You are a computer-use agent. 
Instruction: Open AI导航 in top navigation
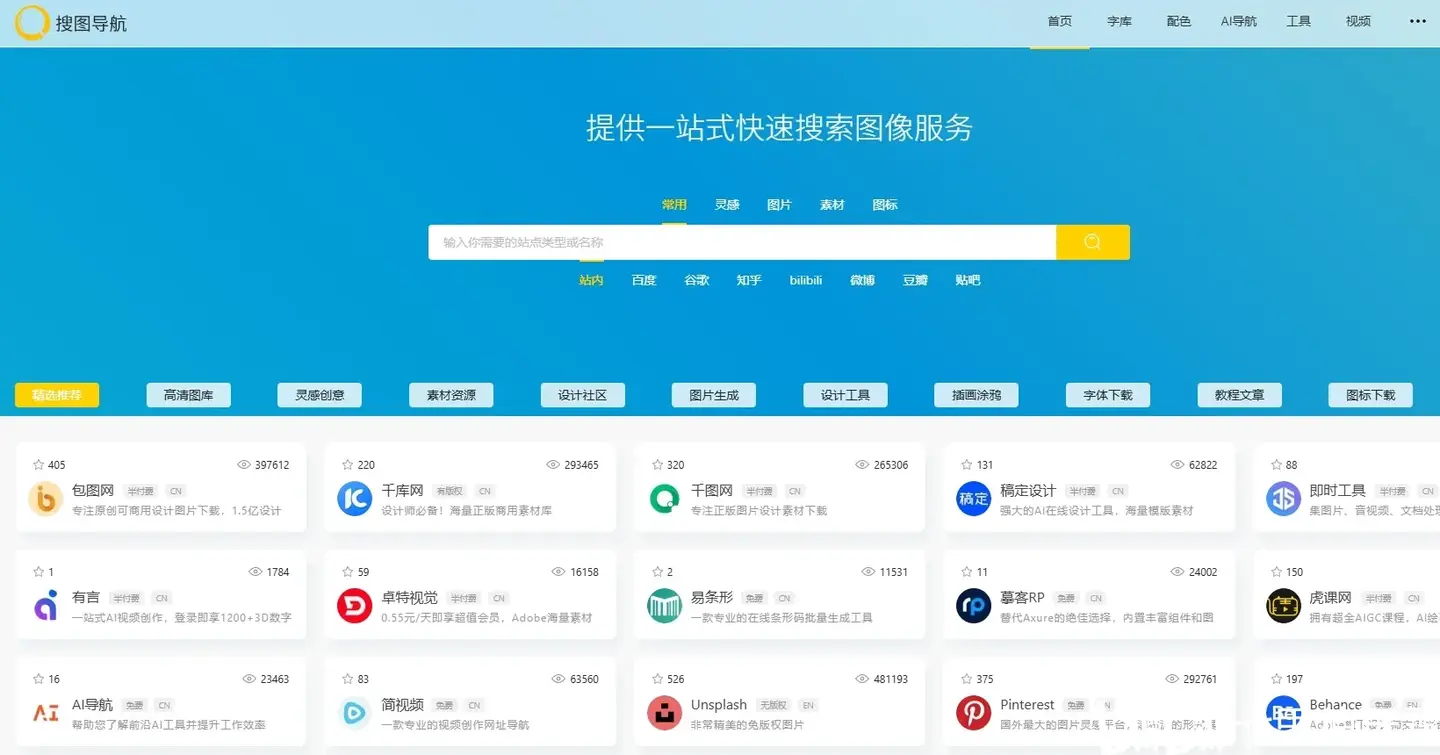(1239, 21)
